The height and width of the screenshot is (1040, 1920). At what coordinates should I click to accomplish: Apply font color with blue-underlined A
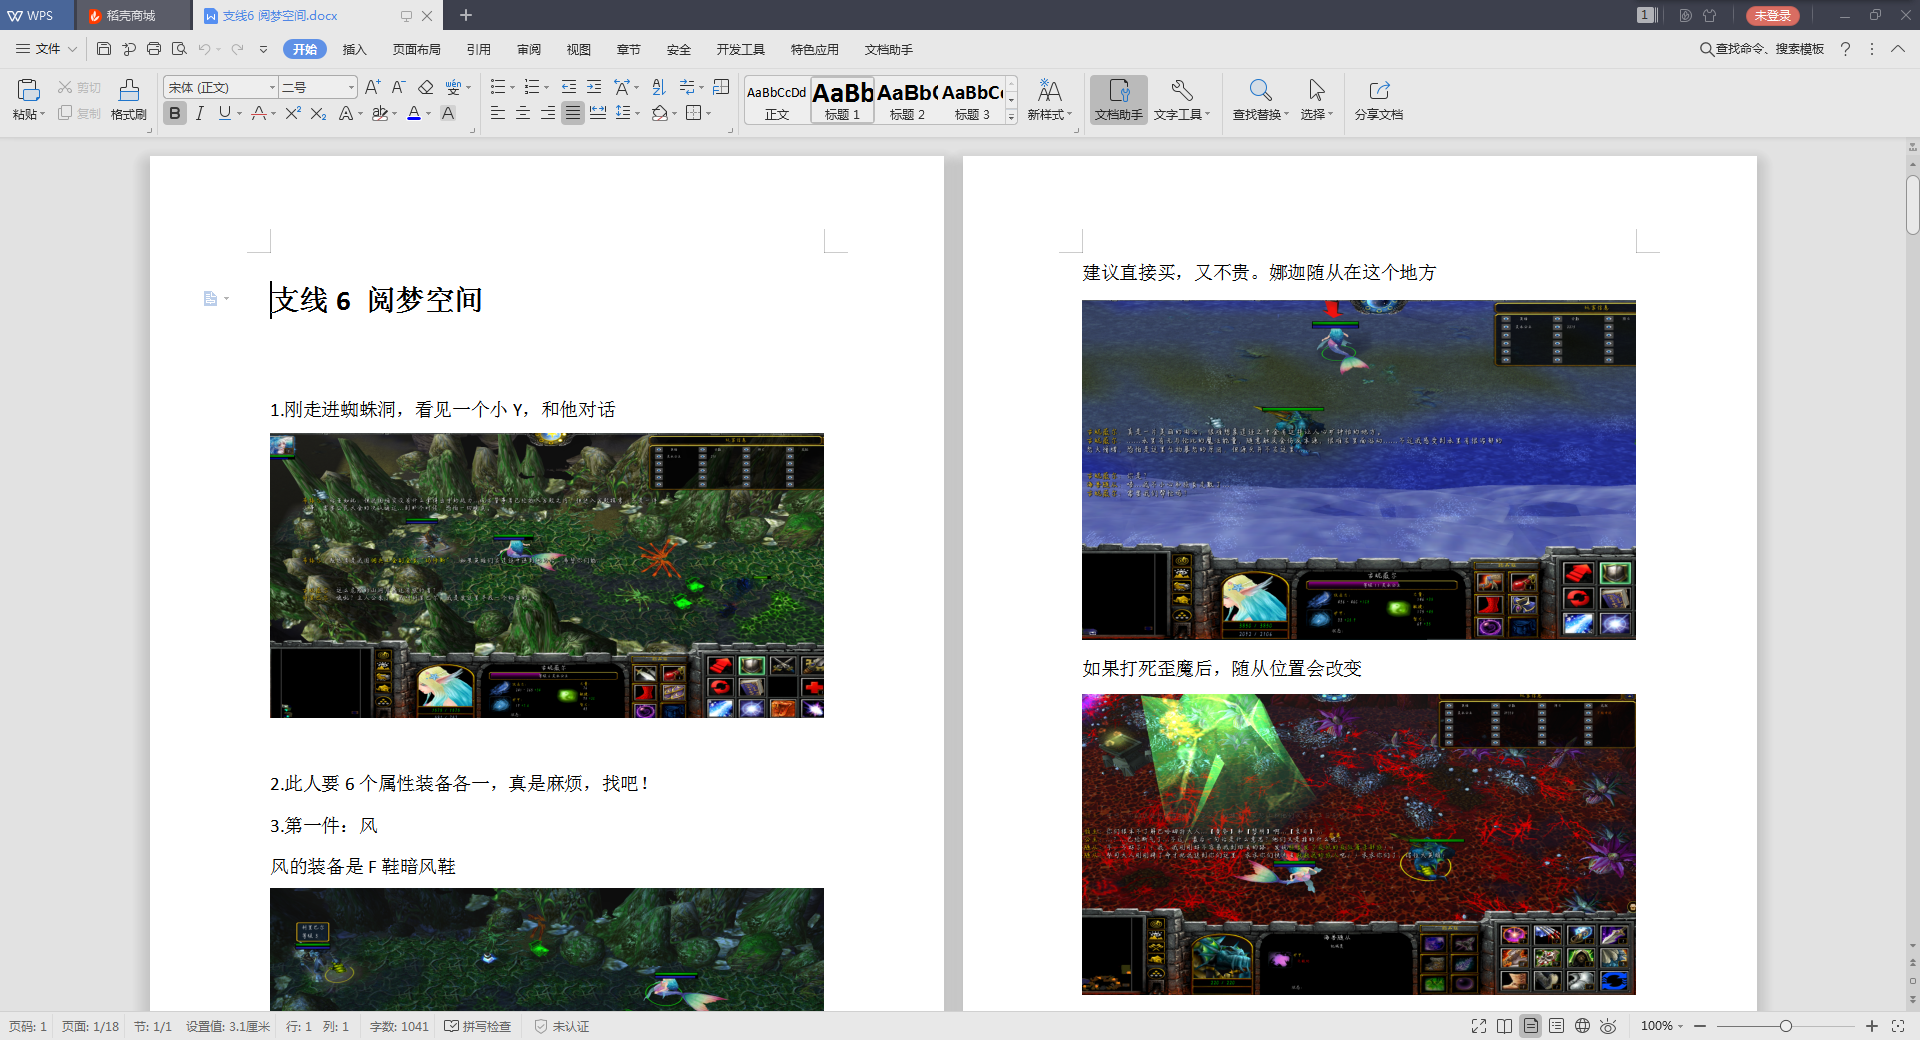[x=414, y=114]
